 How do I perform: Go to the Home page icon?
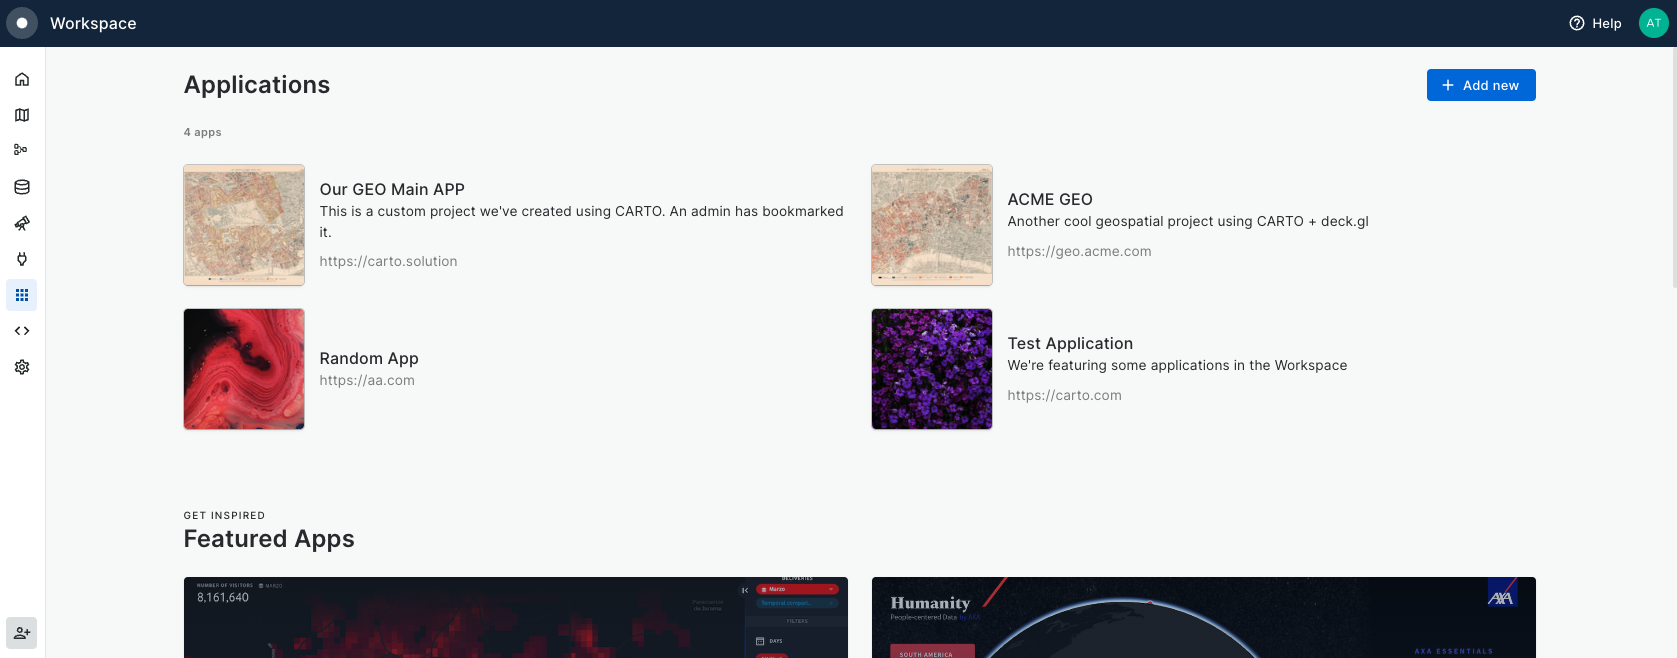coord(22,79)
